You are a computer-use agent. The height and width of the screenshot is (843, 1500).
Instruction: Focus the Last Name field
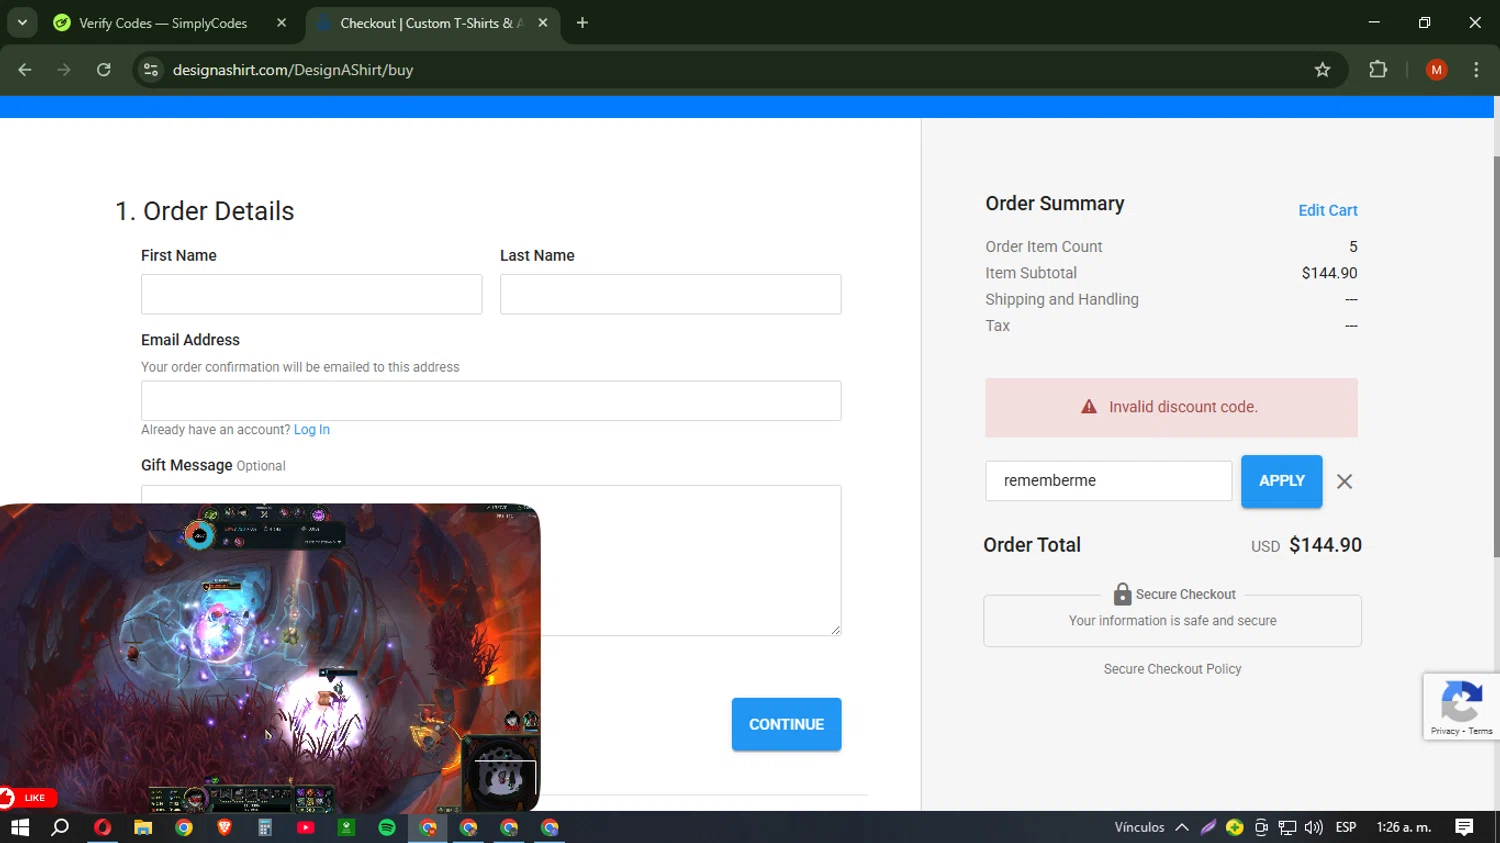click(x=670, y=294)
